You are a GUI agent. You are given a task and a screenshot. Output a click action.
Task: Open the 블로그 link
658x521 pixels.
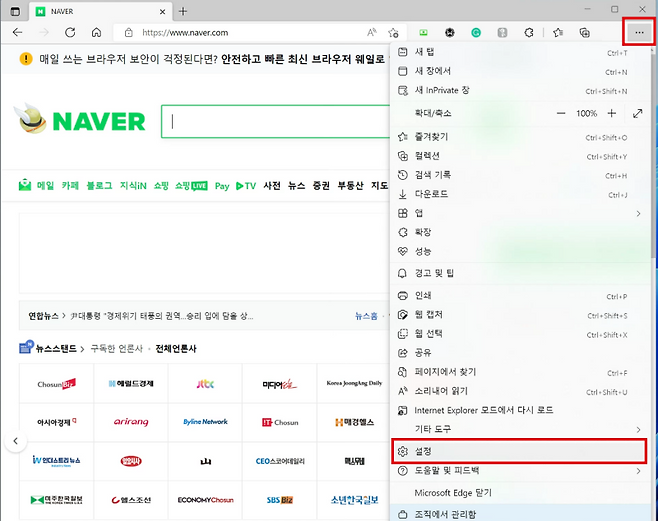(x=99, y=185)
